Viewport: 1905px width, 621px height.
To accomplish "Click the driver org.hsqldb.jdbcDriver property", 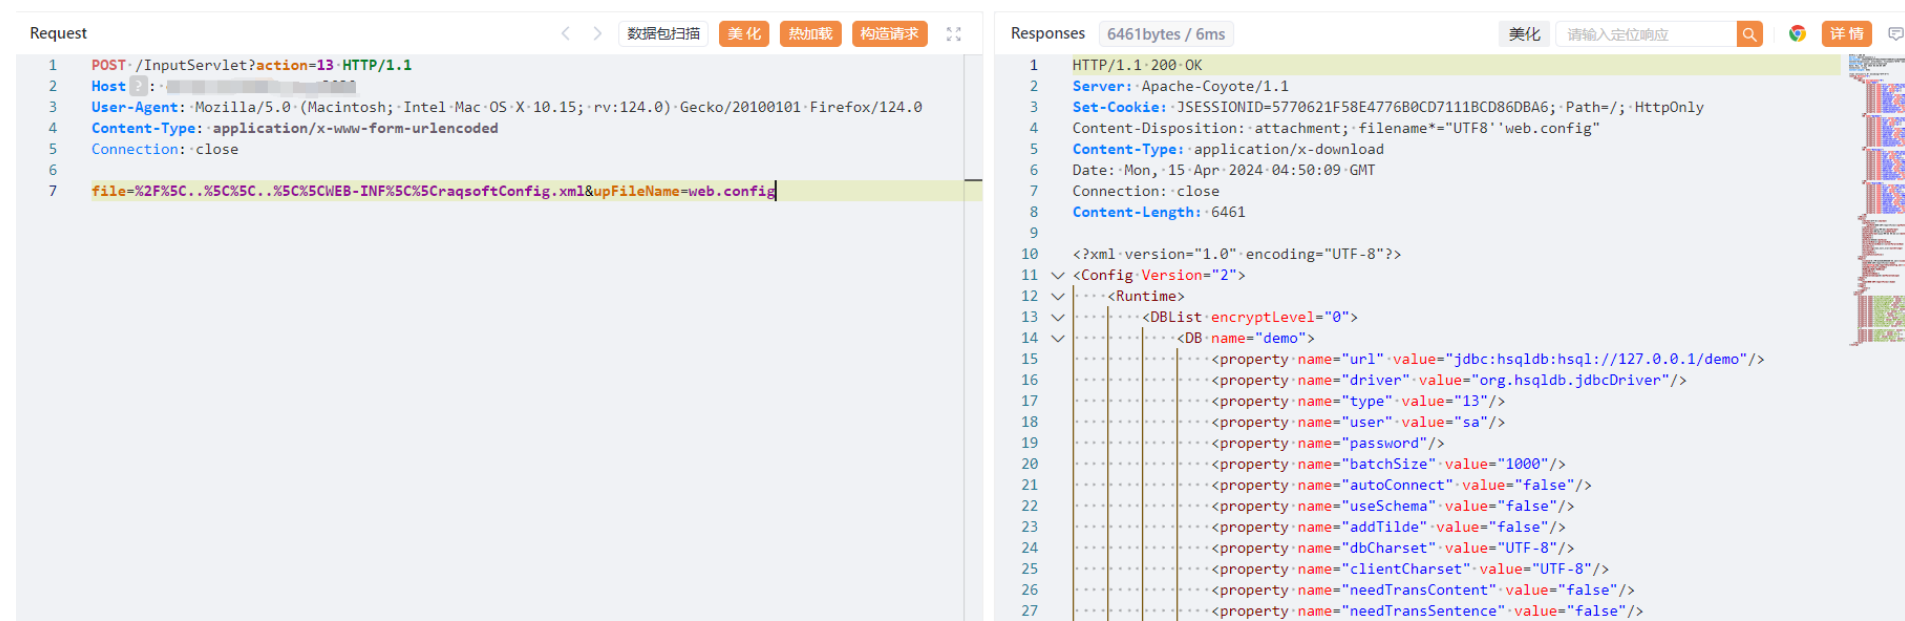I will click(1449, 380).
